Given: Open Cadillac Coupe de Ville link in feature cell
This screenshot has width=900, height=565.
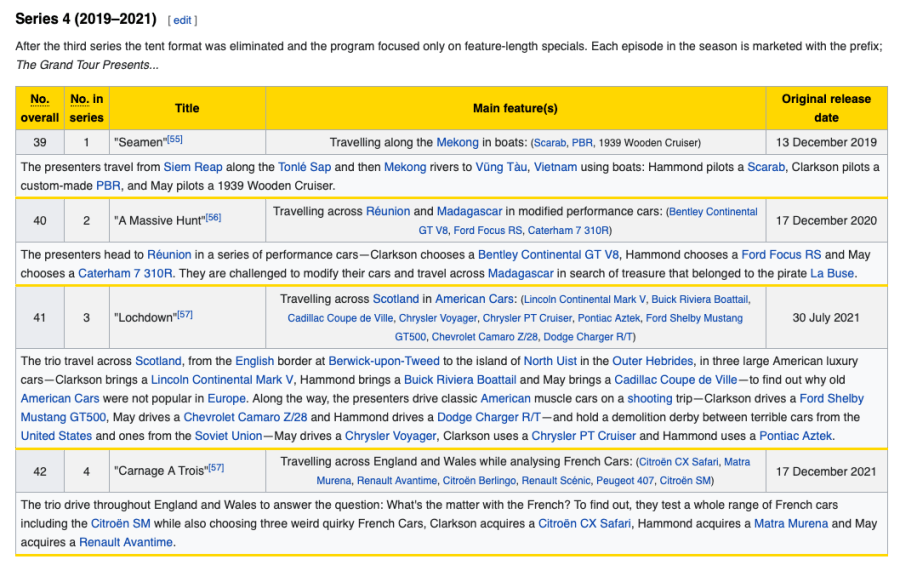Looking at the screenshot, I should [x=340, y=318].
